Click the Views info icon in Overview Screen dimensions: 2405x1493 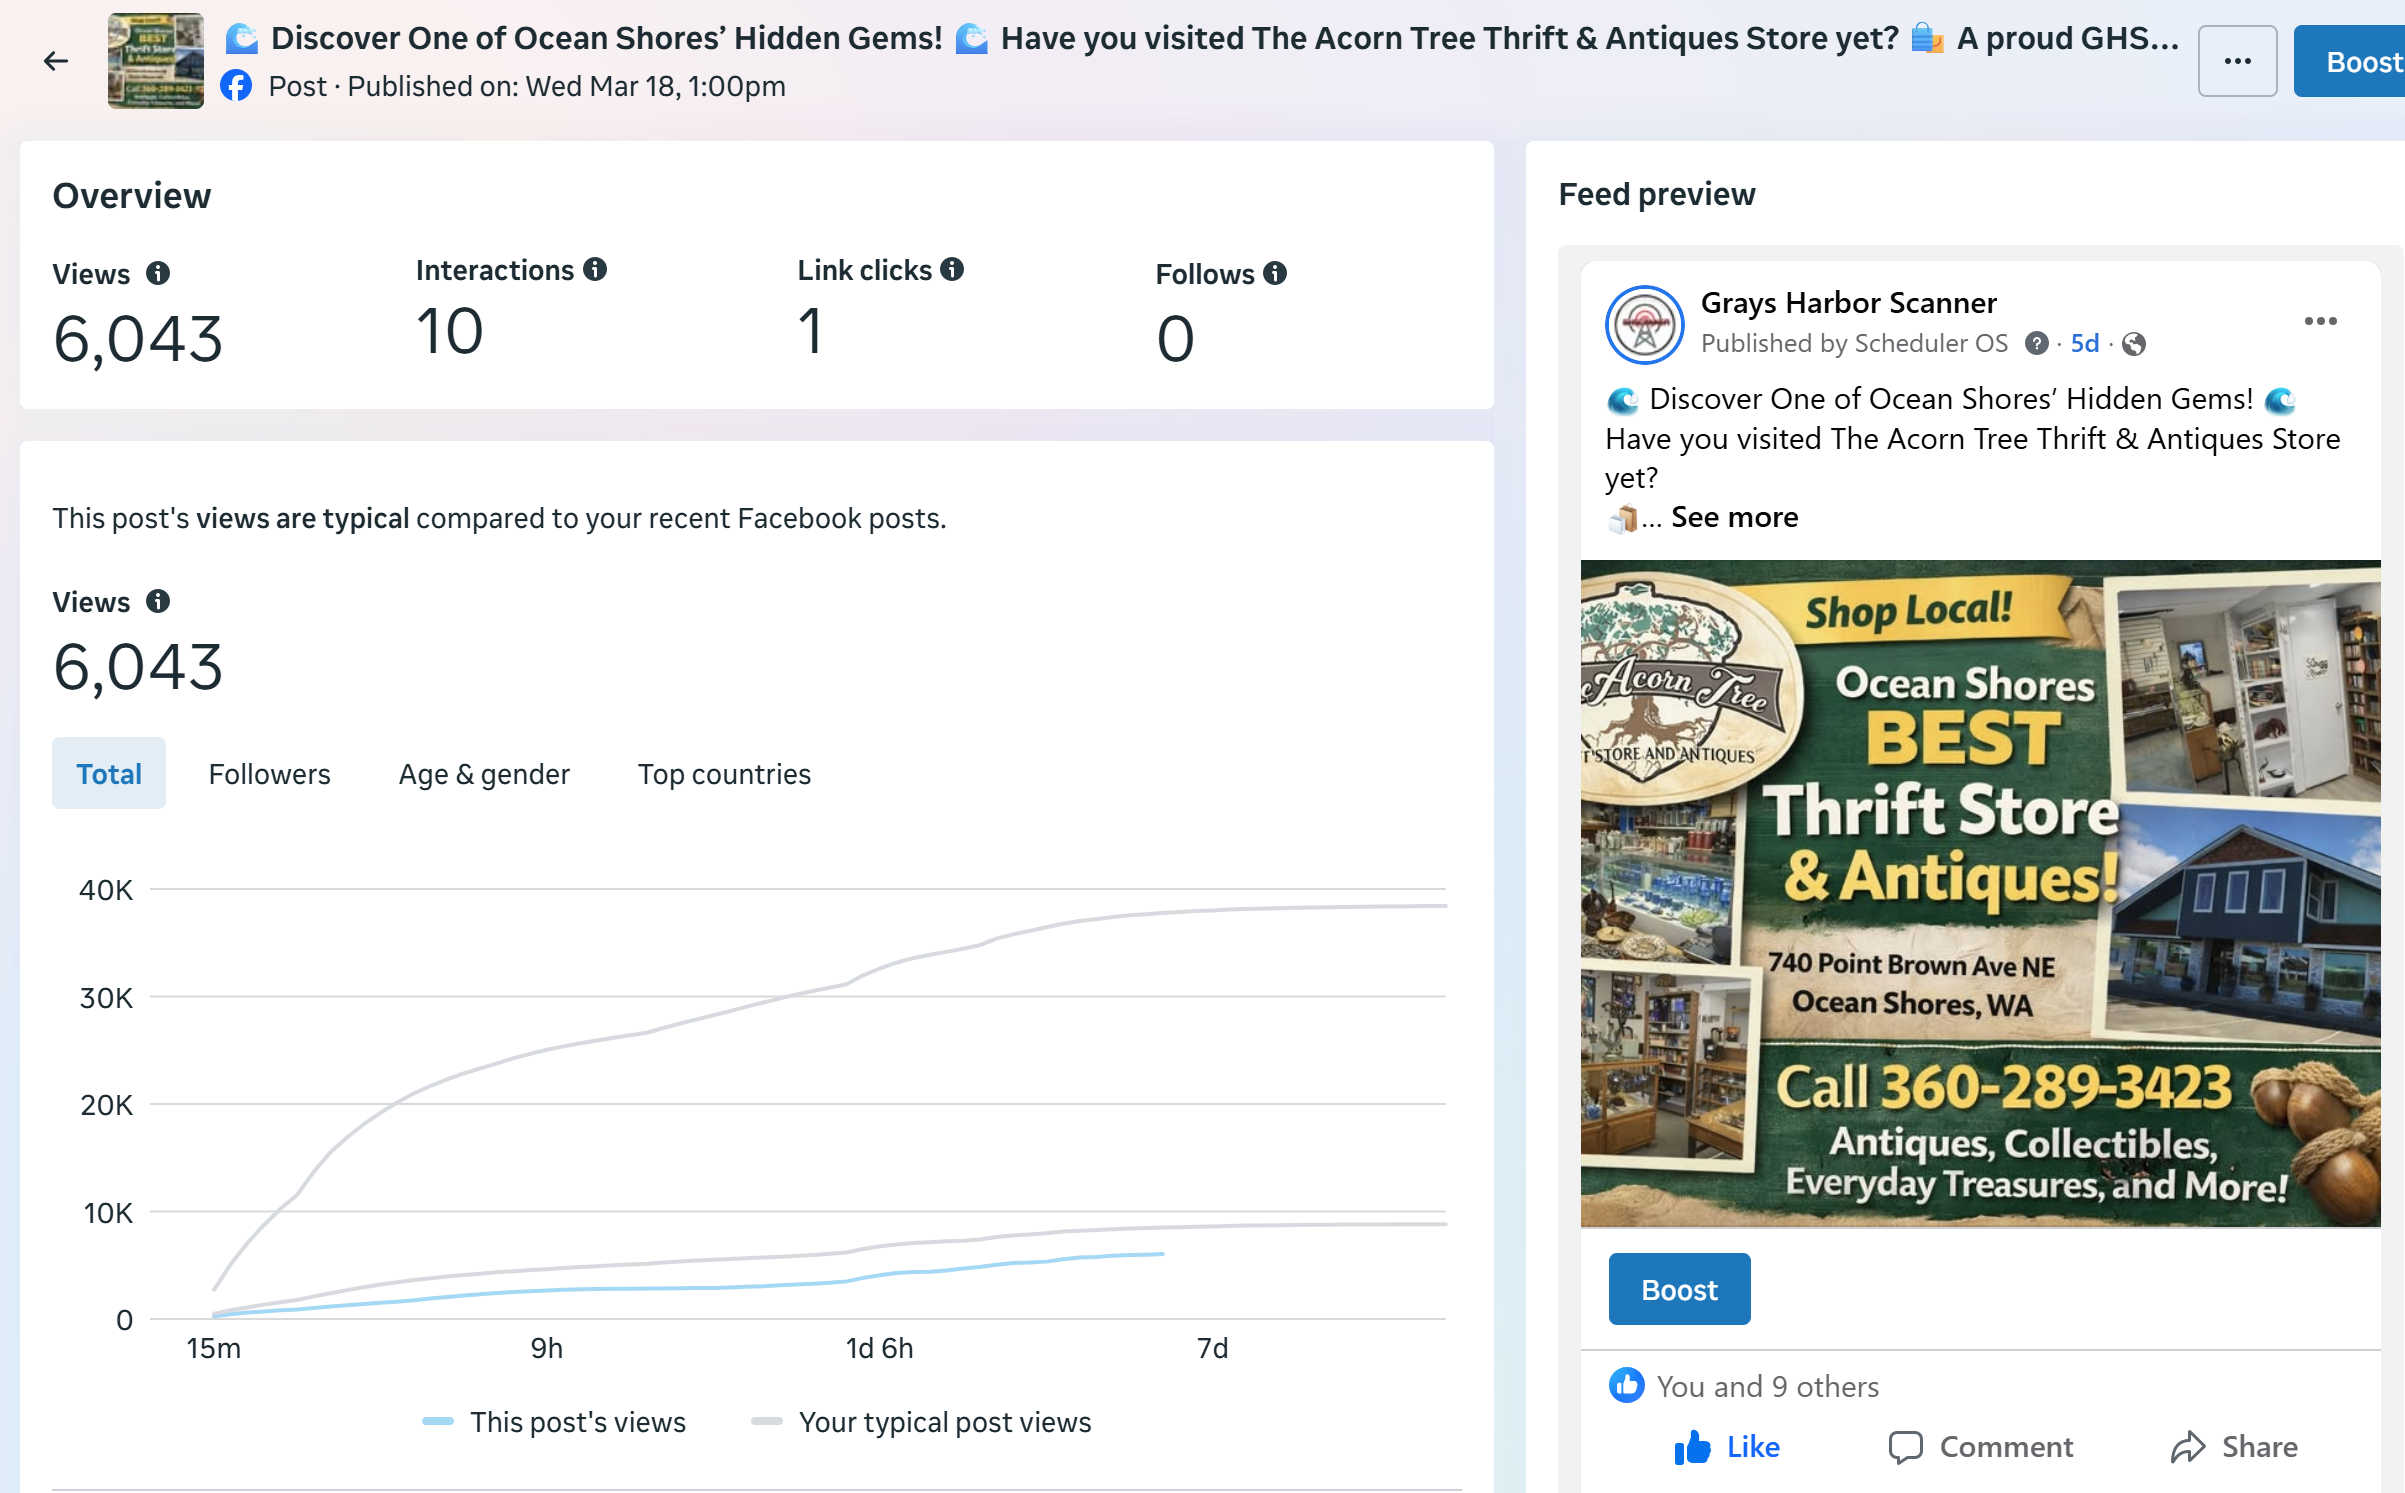158,273
